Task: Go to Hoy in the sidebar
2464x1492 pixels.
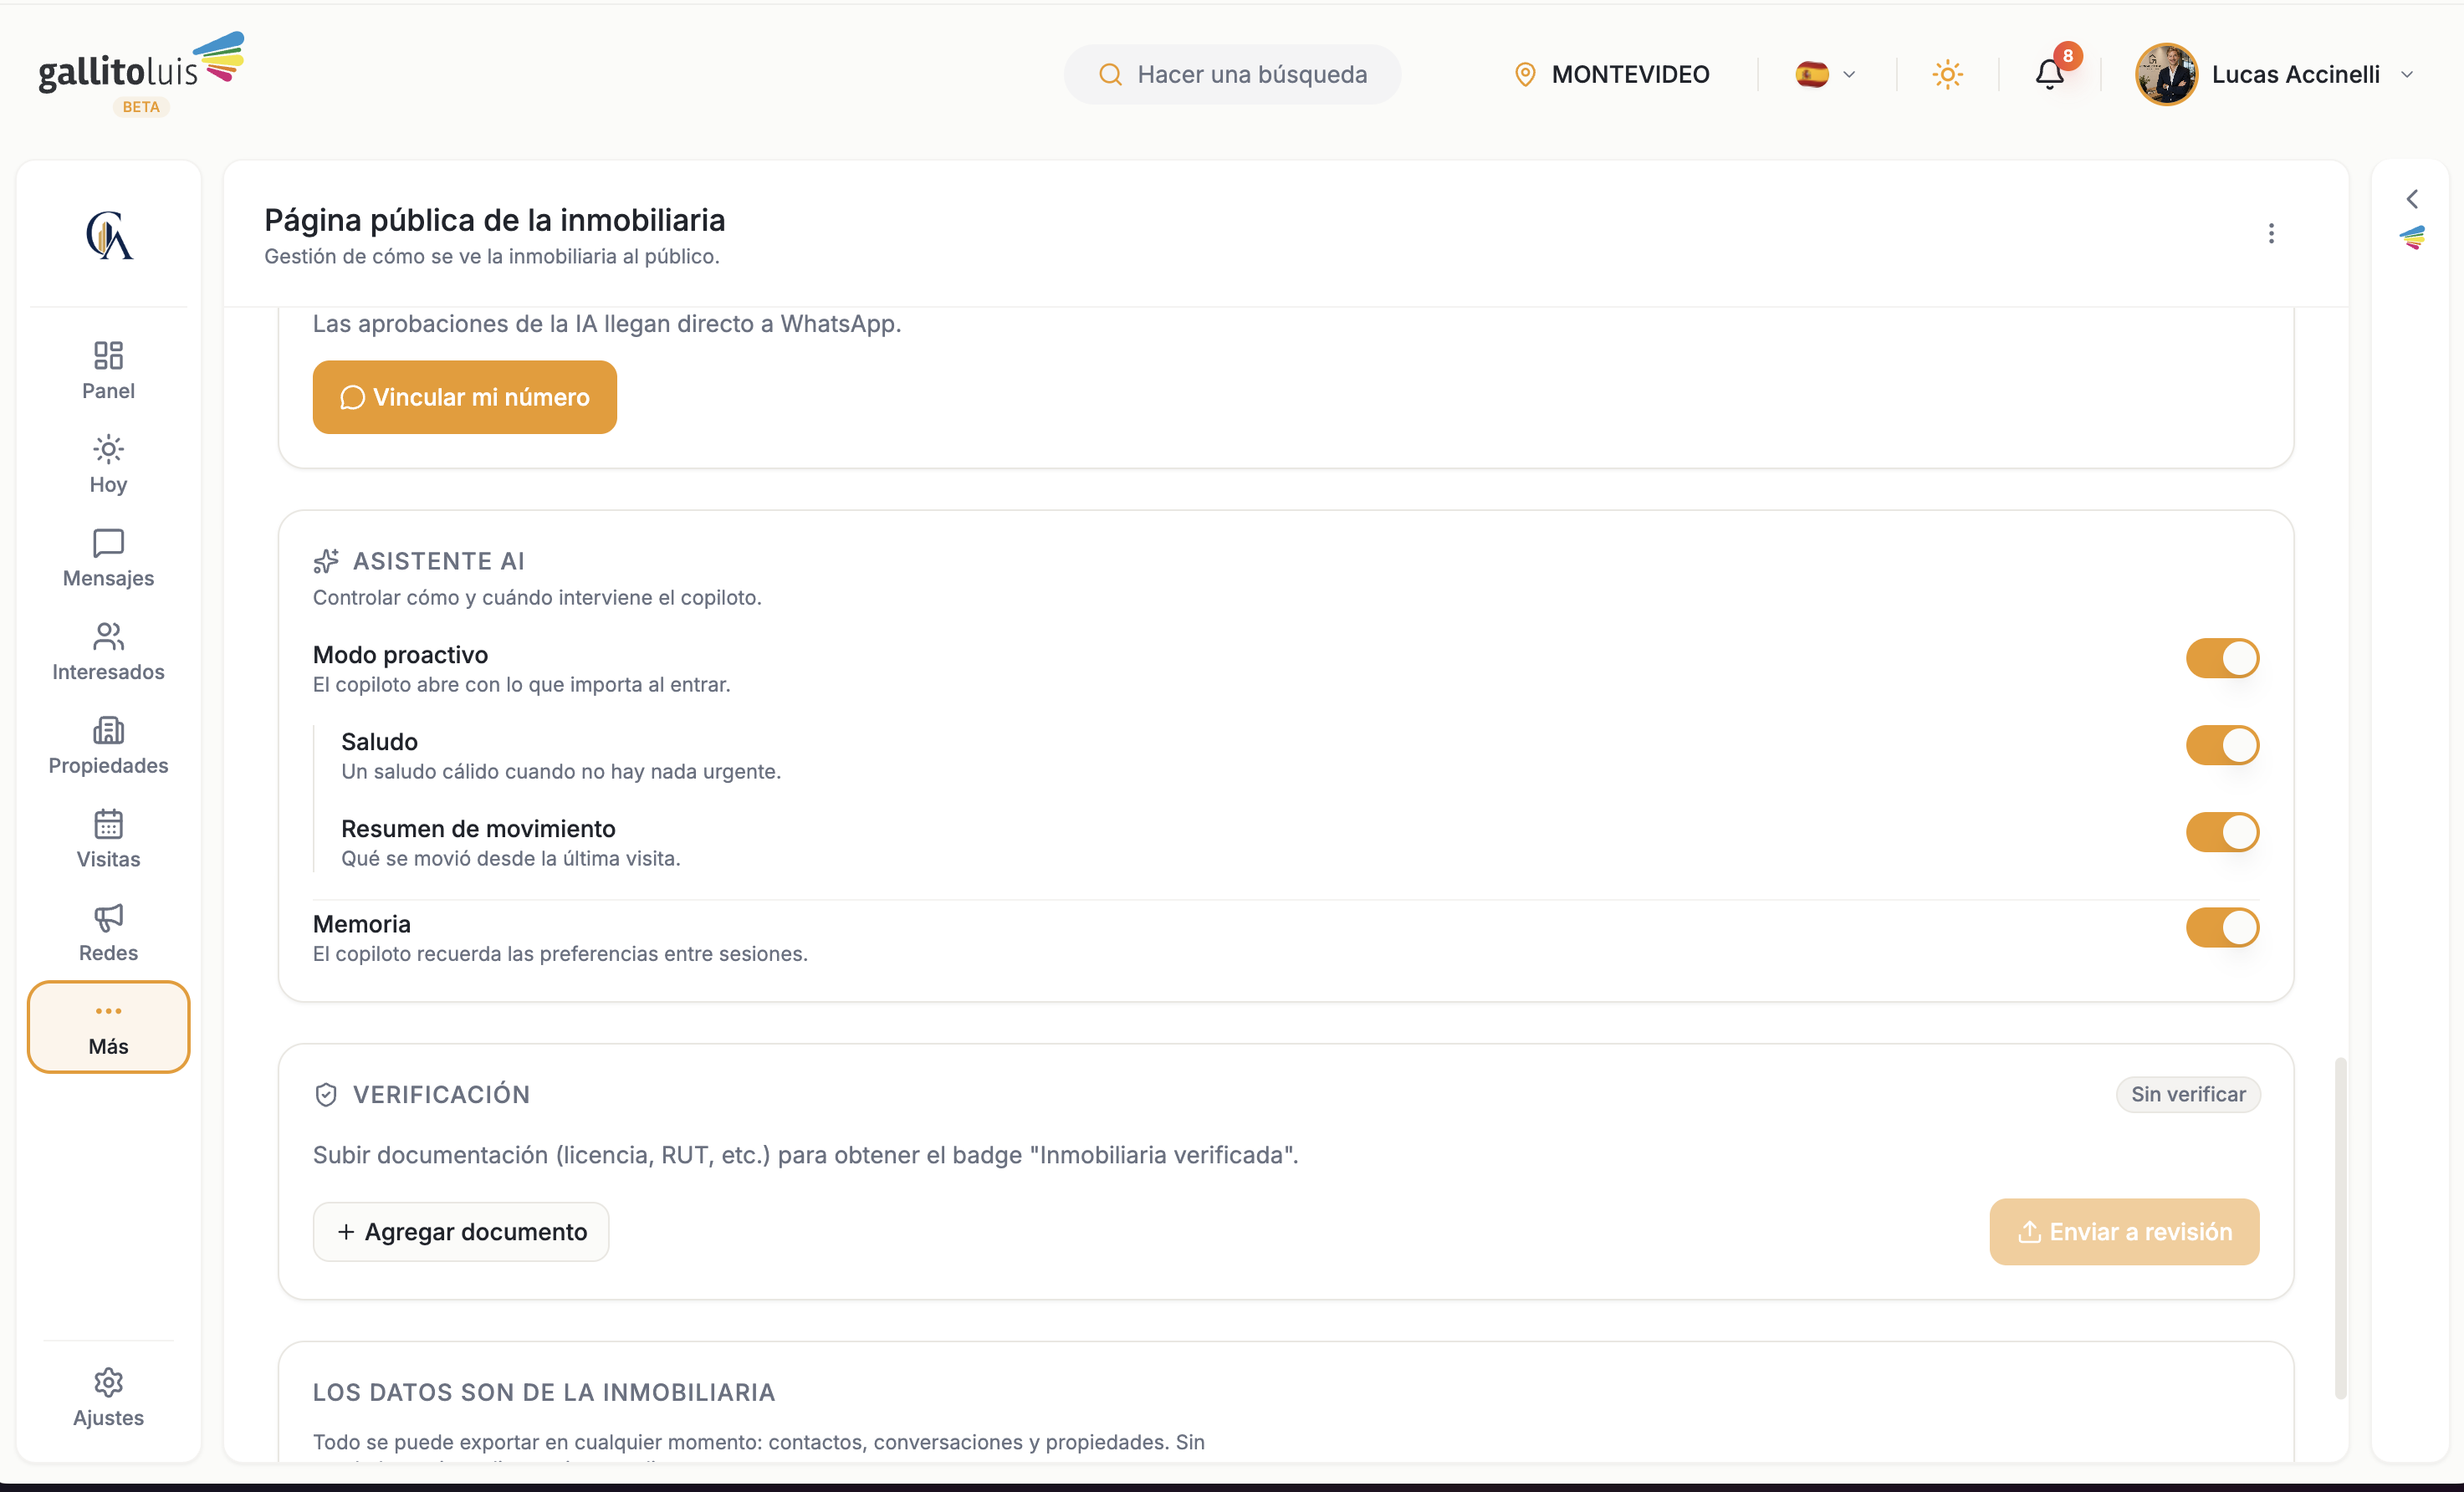Action: click(x=108, y=464)
